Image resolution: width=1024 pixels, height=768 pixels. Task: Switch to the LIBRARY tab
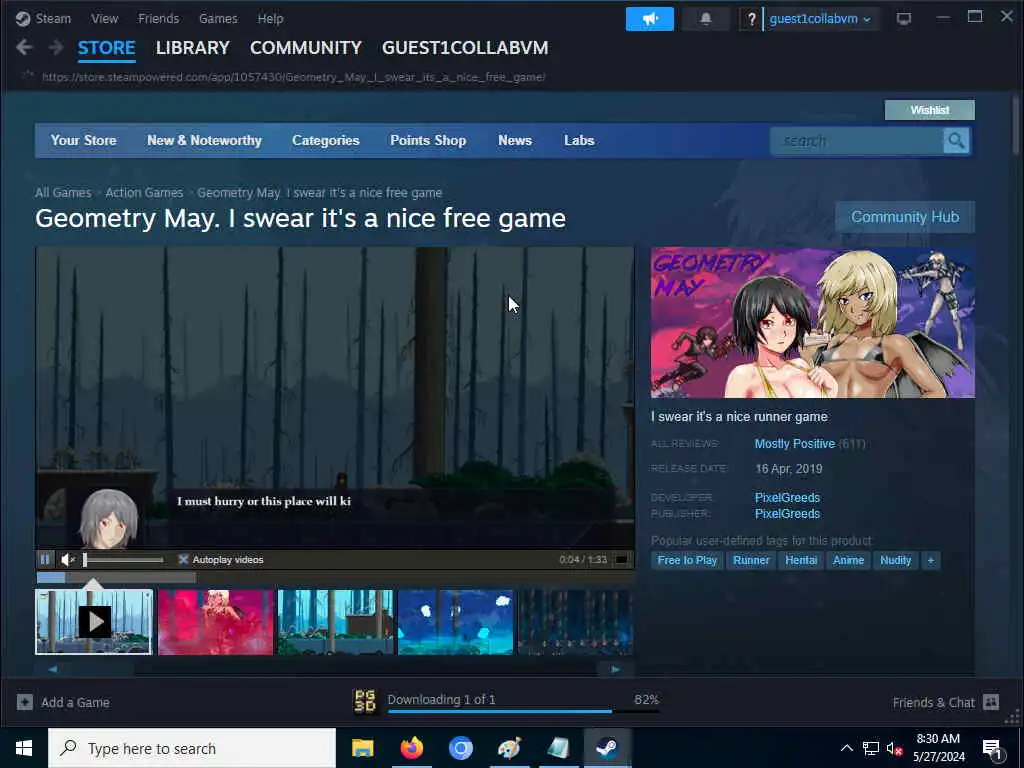tap(193, 48)
